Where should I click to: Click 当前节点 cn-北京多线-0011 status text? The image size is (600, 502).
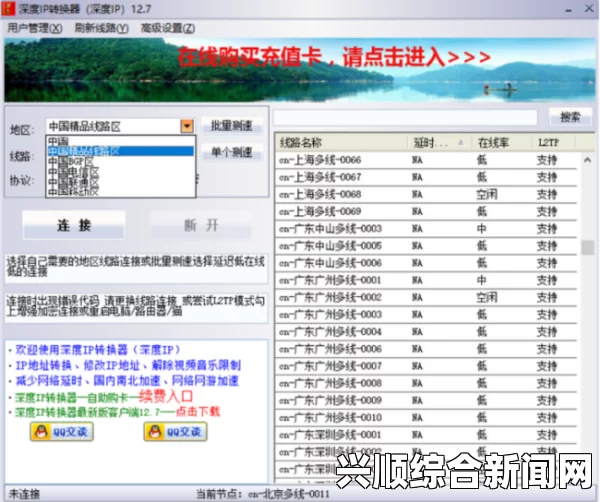262,494
